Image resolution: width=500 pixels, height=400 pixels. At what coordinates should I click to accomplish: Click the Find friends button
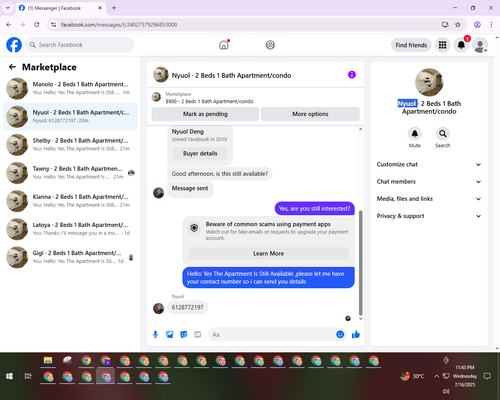pyautogui.click(x=411, y=45)
